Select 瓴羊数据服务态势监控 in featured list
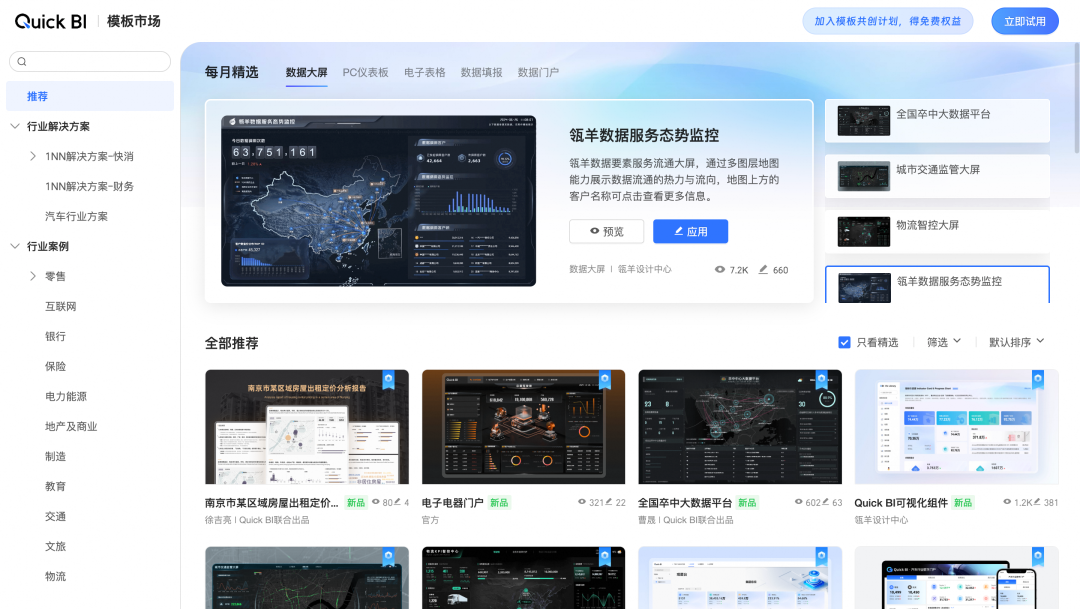This screenshot has width=1080, height=609. (937, 285)
